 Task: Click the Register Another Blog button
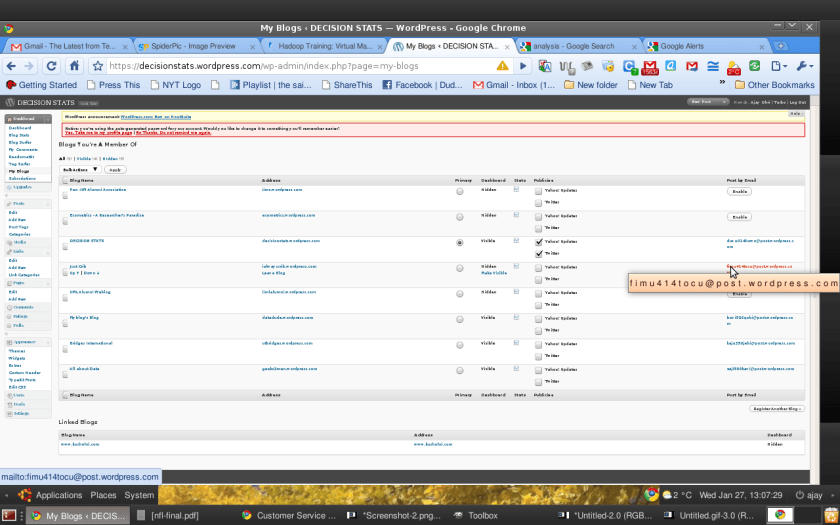777,409
